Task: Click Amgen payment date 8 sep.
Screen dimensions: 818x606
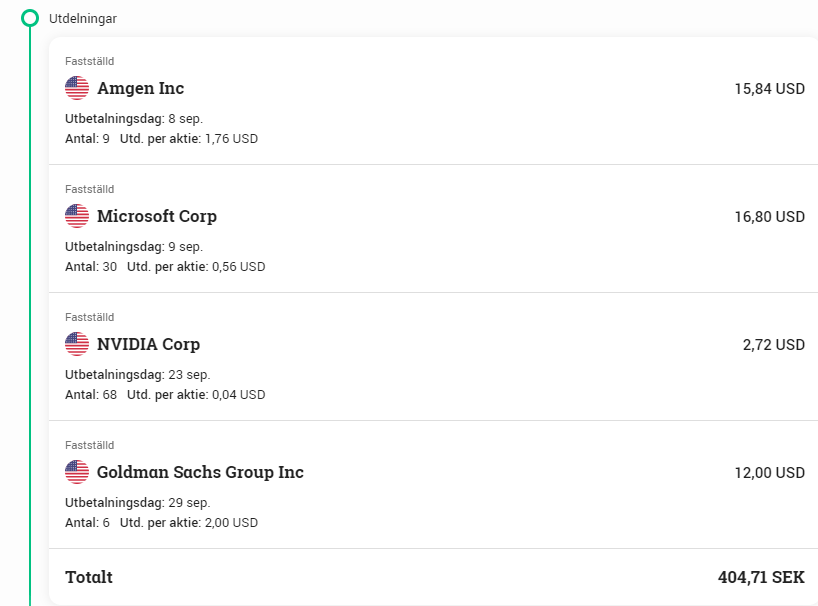Action: coord(185,119)
